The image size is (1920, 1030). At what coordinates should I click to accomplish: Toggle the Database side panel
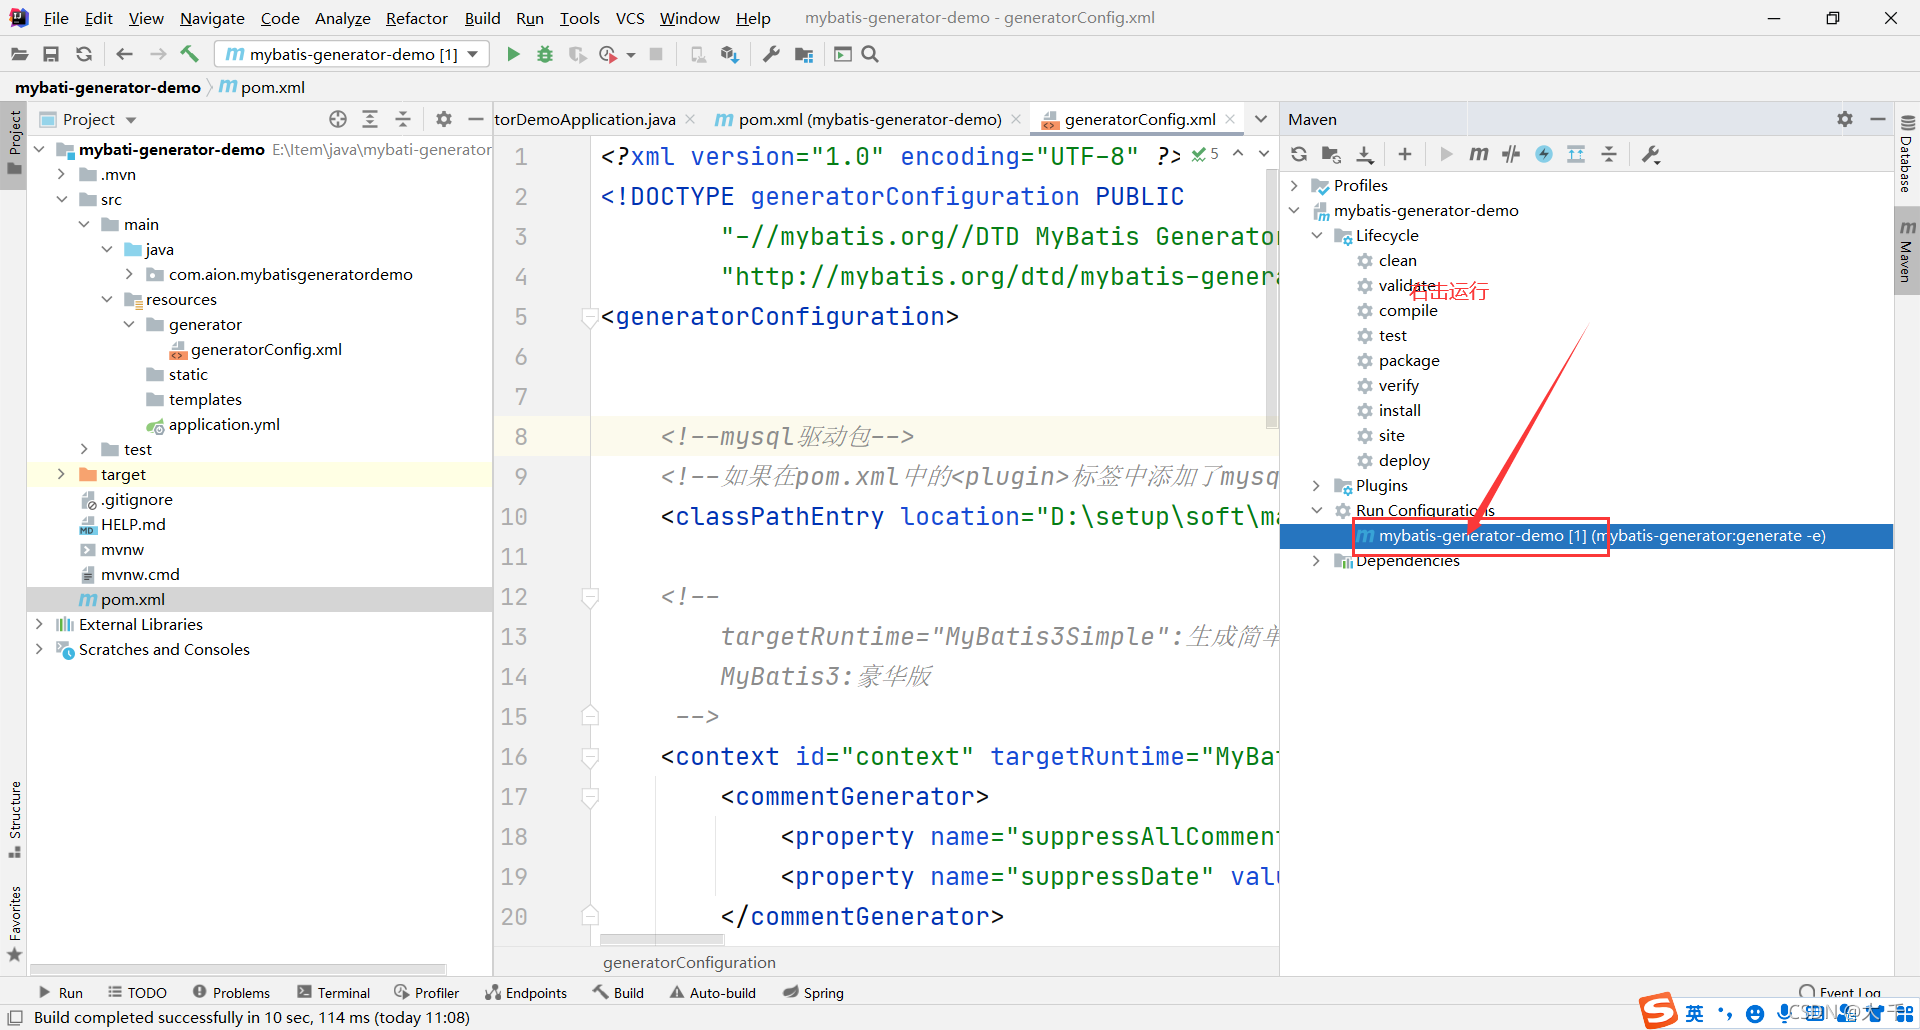tap(1907, 154)
